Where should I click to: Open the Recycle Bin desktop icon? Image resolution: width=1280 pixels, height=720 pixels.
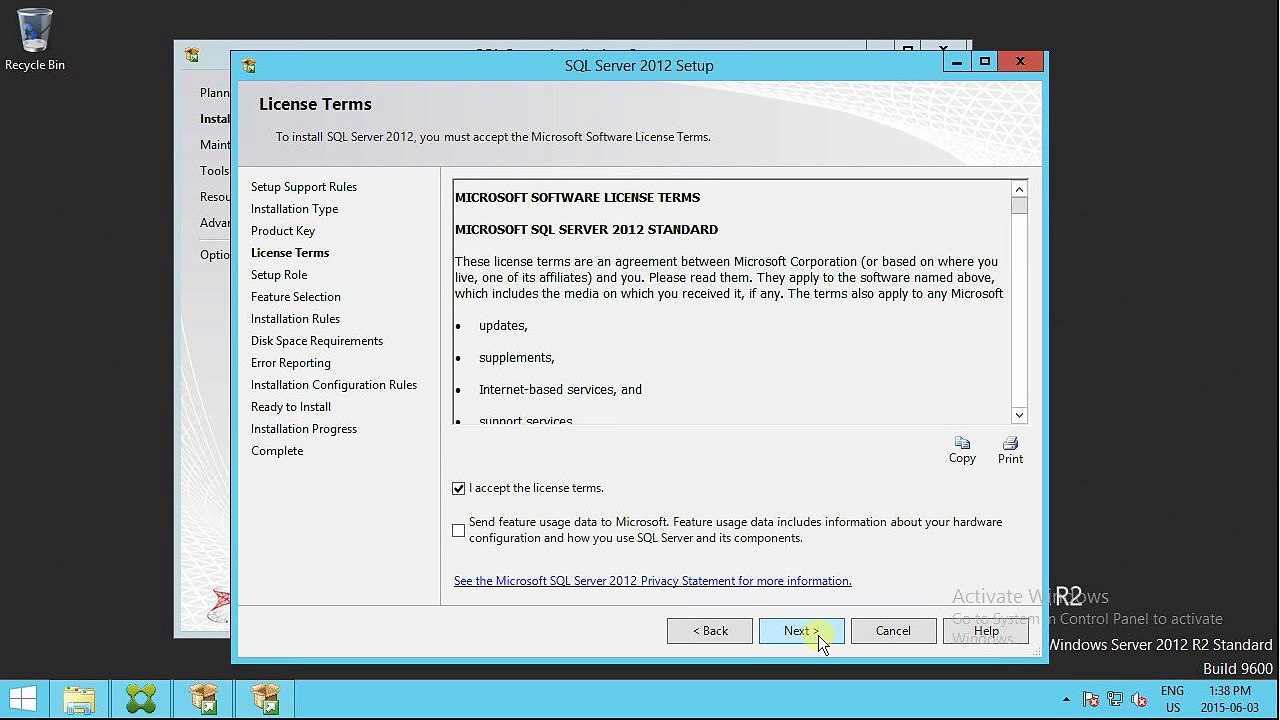pyautogui.click(x=35, y=40)
